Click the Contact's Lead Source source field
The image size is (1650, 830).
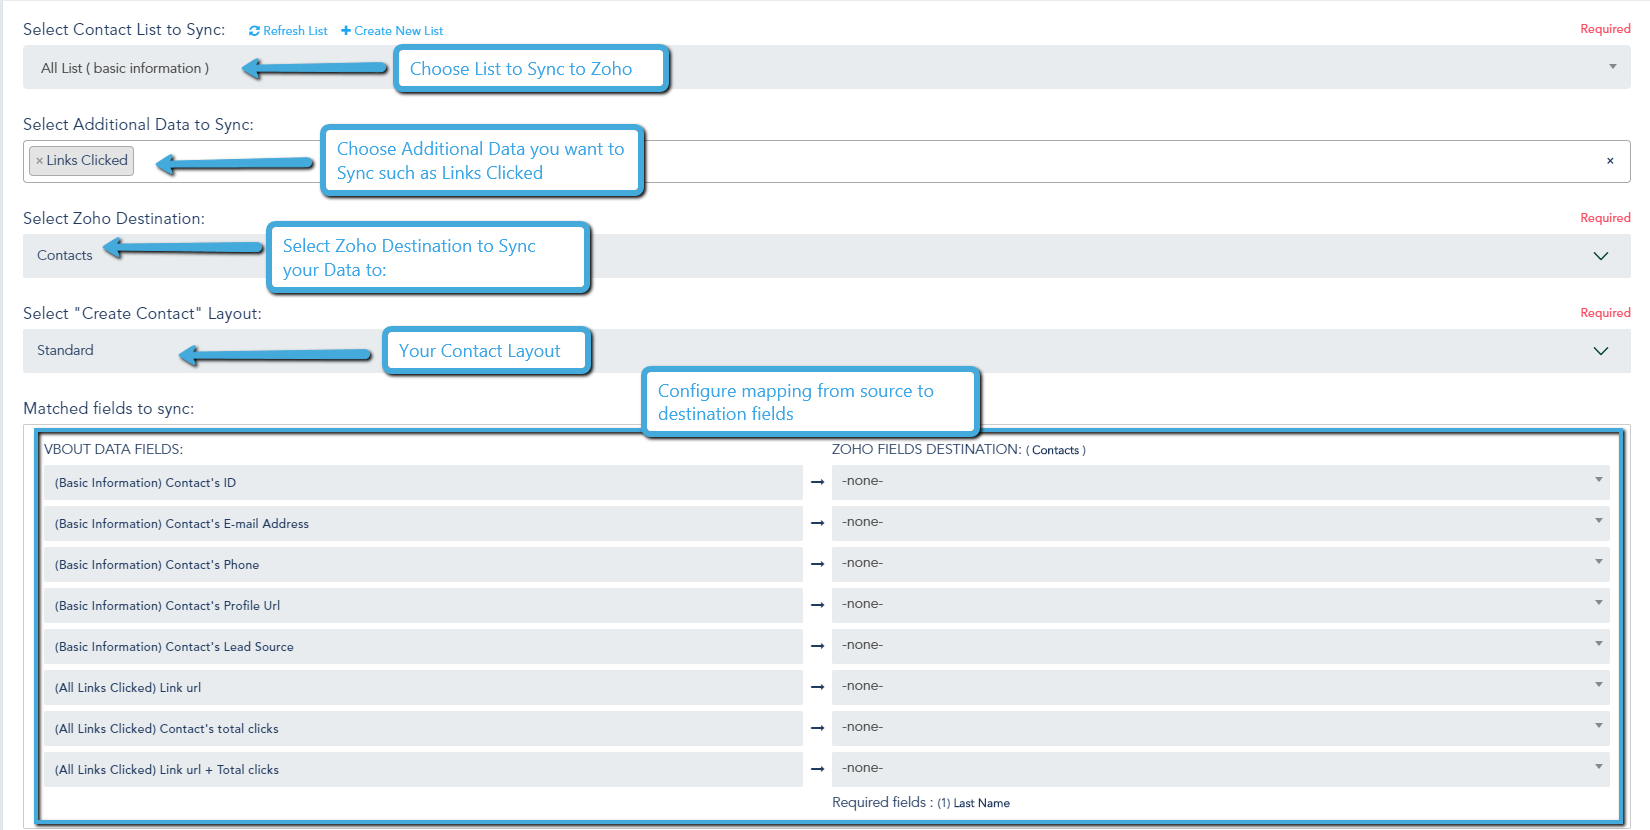(x=423, y=646)
